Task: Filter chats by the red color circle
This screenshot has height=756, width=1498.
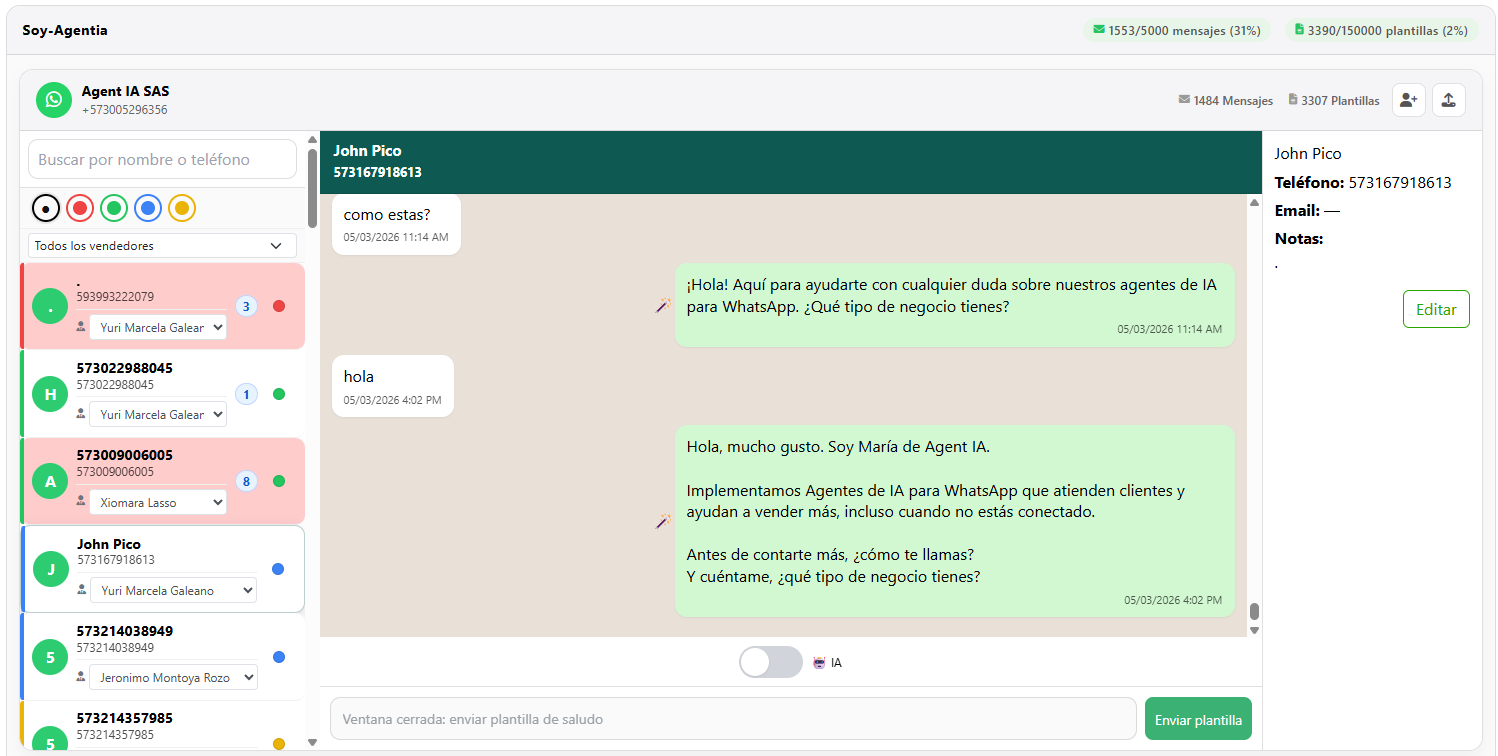Action: [x=80, y=208]
